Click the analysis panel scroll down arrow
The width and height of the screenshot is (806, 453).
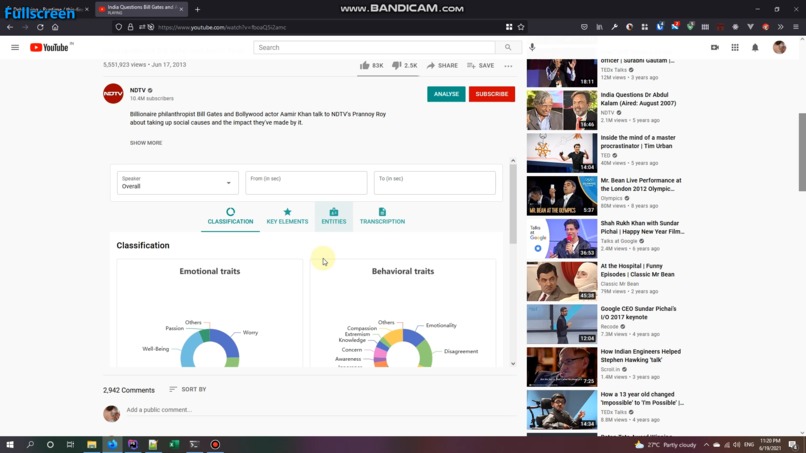[x=513, y=364]
